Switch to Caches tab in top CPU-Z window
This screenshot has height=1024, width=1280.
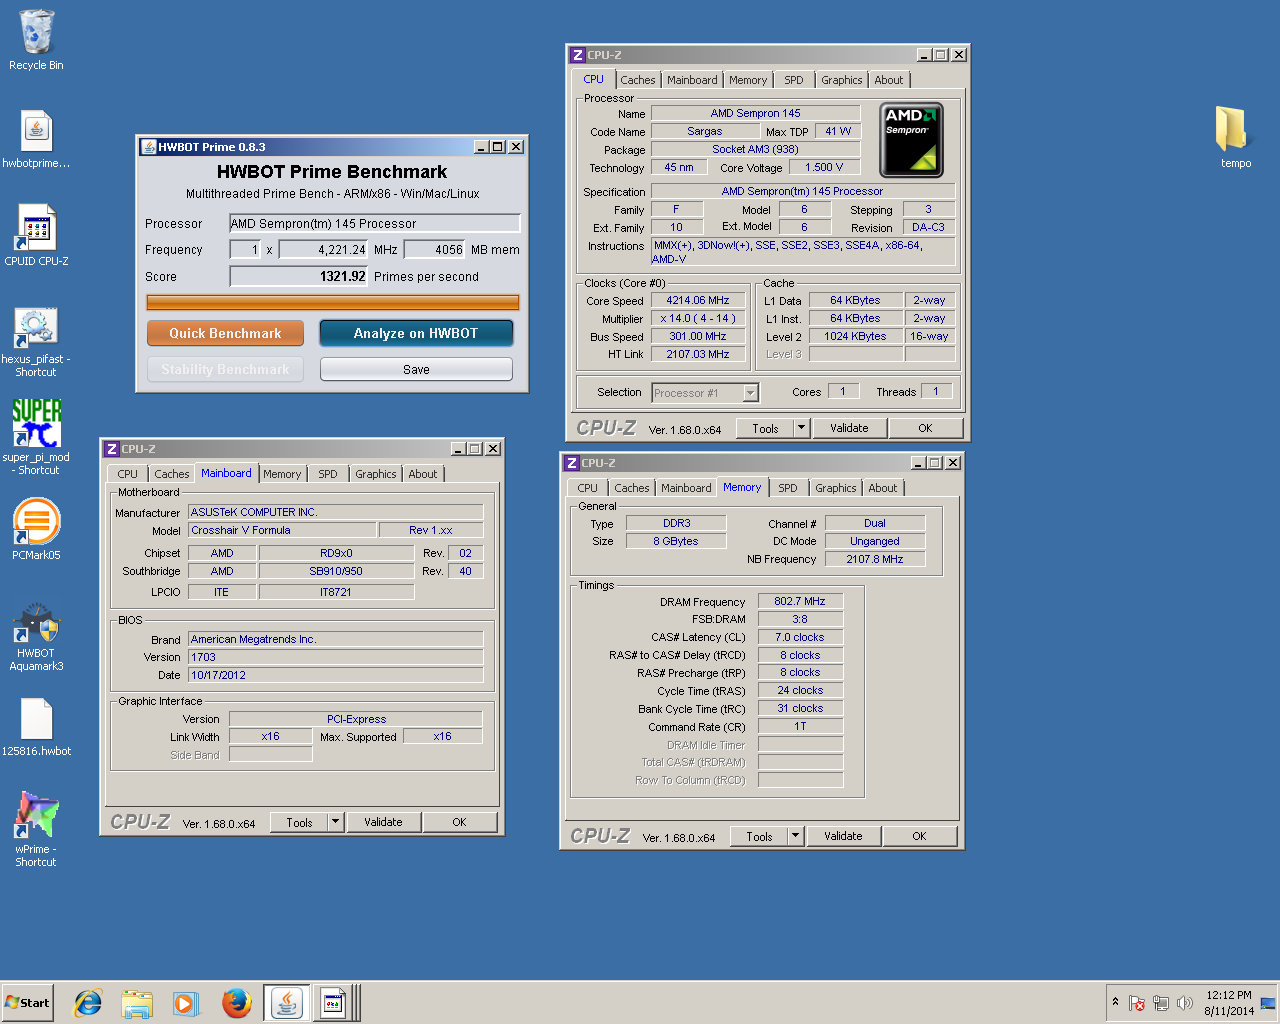click(638, 80)
